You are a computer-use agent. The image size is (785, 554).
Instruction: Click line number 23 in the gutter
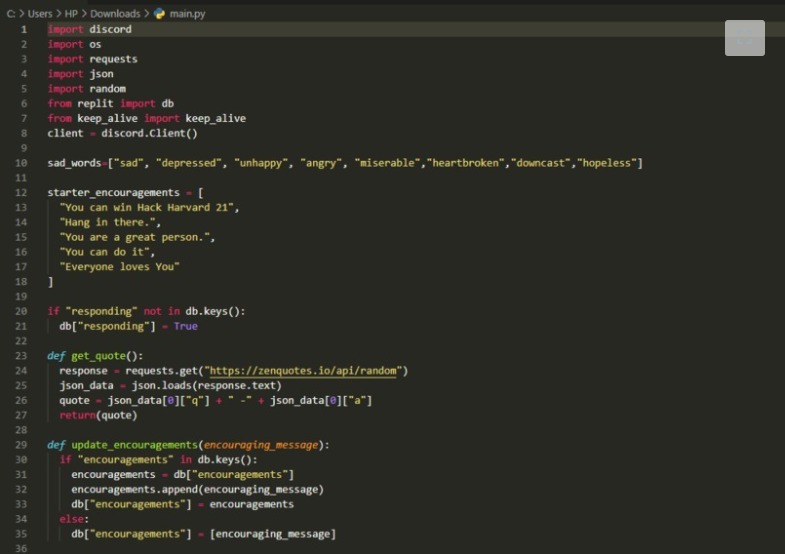coord(21,356)
